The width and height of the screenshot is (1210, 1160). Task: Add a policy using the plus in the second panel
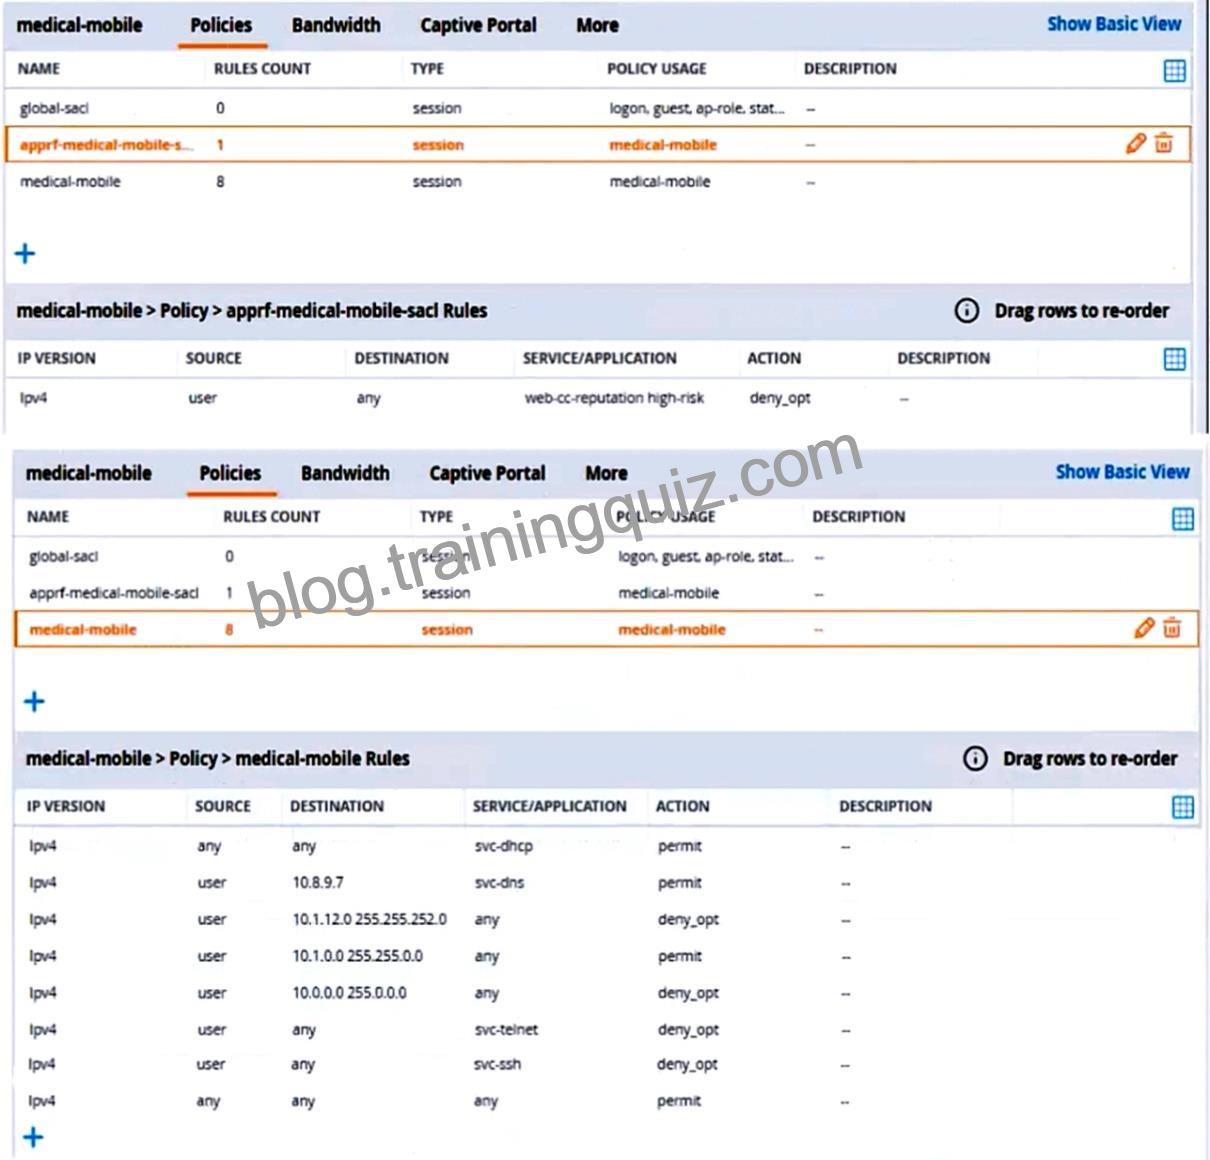click(x=34, y=701)
